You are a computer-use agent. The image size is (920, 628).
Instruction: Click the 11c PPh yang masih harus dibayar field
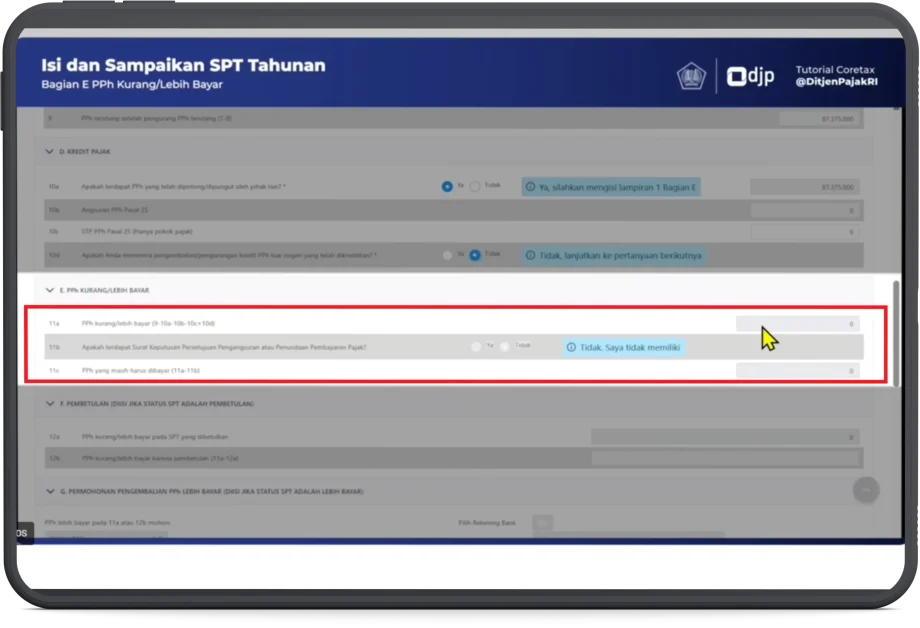coord(797,371)
